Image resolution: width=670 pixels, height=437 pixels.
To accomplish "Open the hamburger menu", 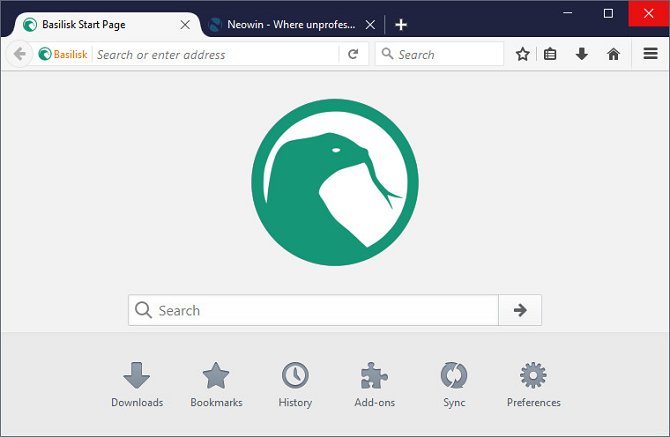I will click(x=650, y=53).
